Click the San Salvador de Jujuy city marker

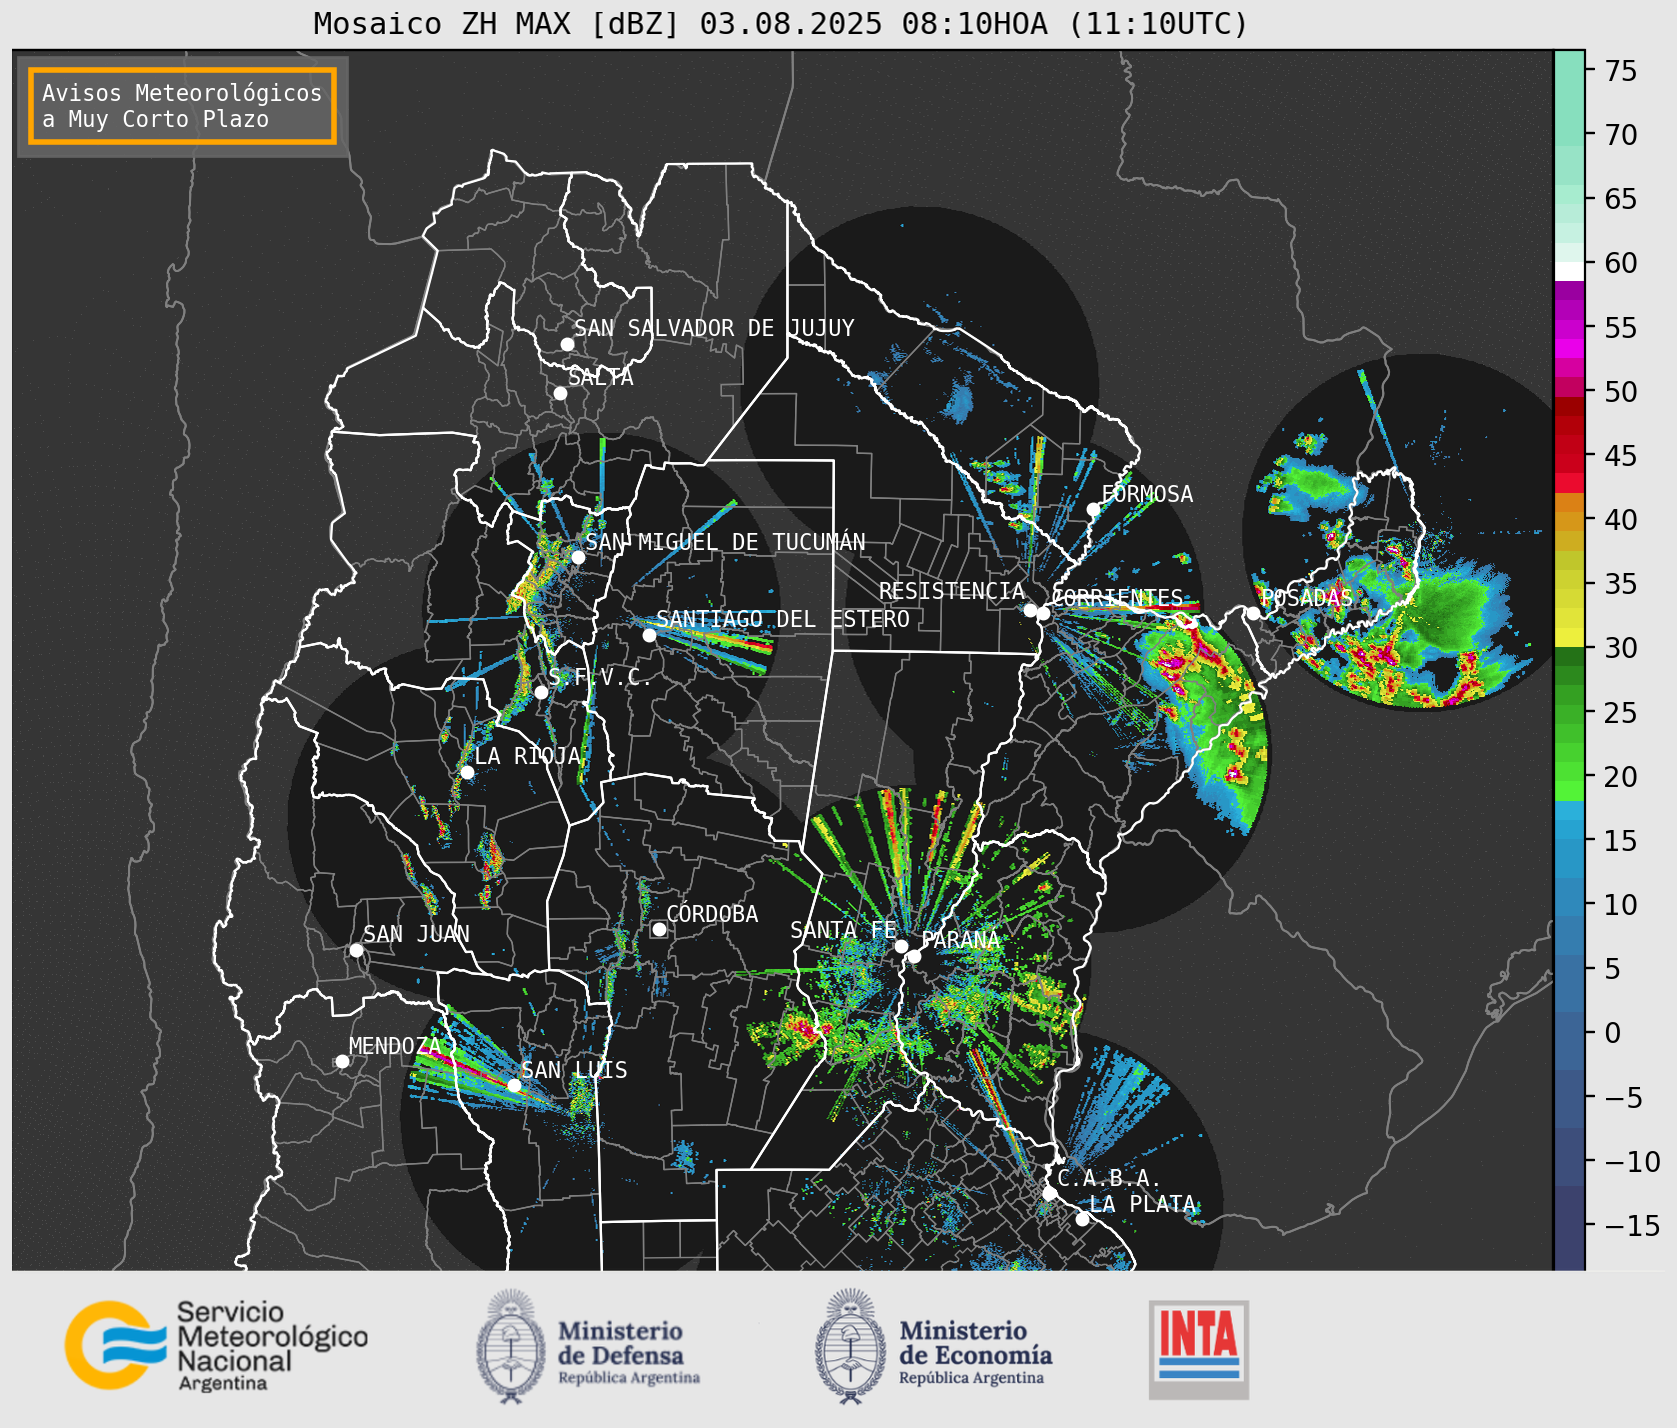pos(567,344)
